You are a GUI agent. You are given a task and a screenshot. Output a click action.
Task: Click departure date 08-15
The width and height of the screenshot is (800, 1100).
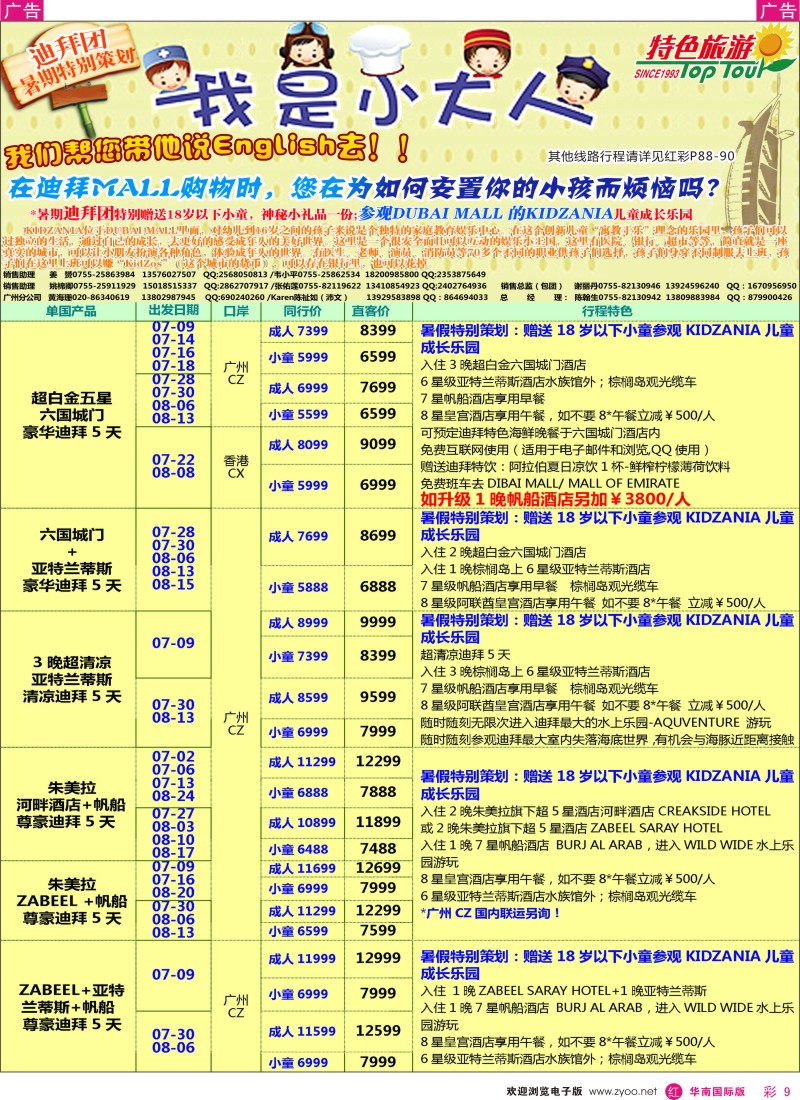173,584
